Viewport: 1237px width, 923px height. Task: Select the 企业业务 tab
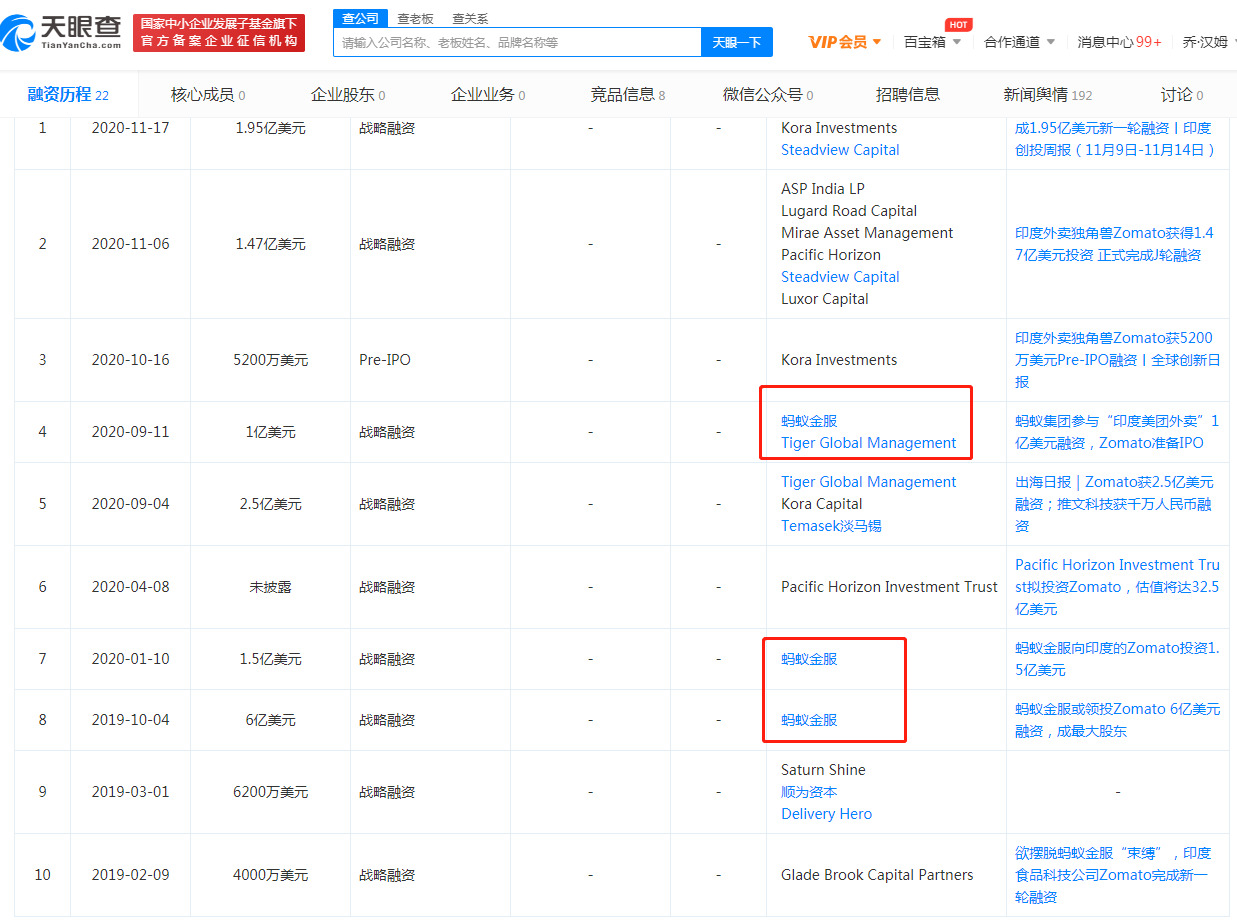pyautogui.click(x=488, y=95)
